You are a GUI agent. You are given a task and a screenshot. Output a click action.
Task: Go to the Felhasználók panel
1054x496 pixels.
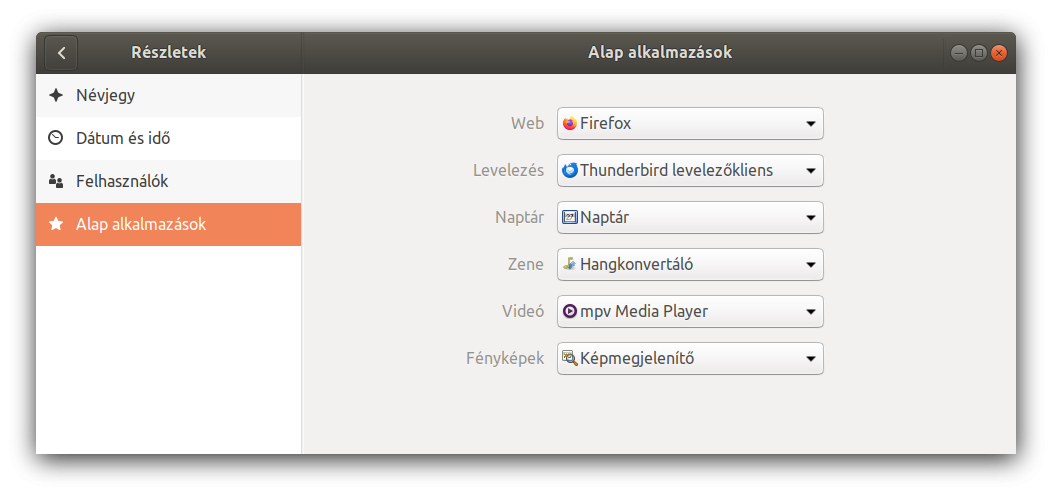click(169, 181)
